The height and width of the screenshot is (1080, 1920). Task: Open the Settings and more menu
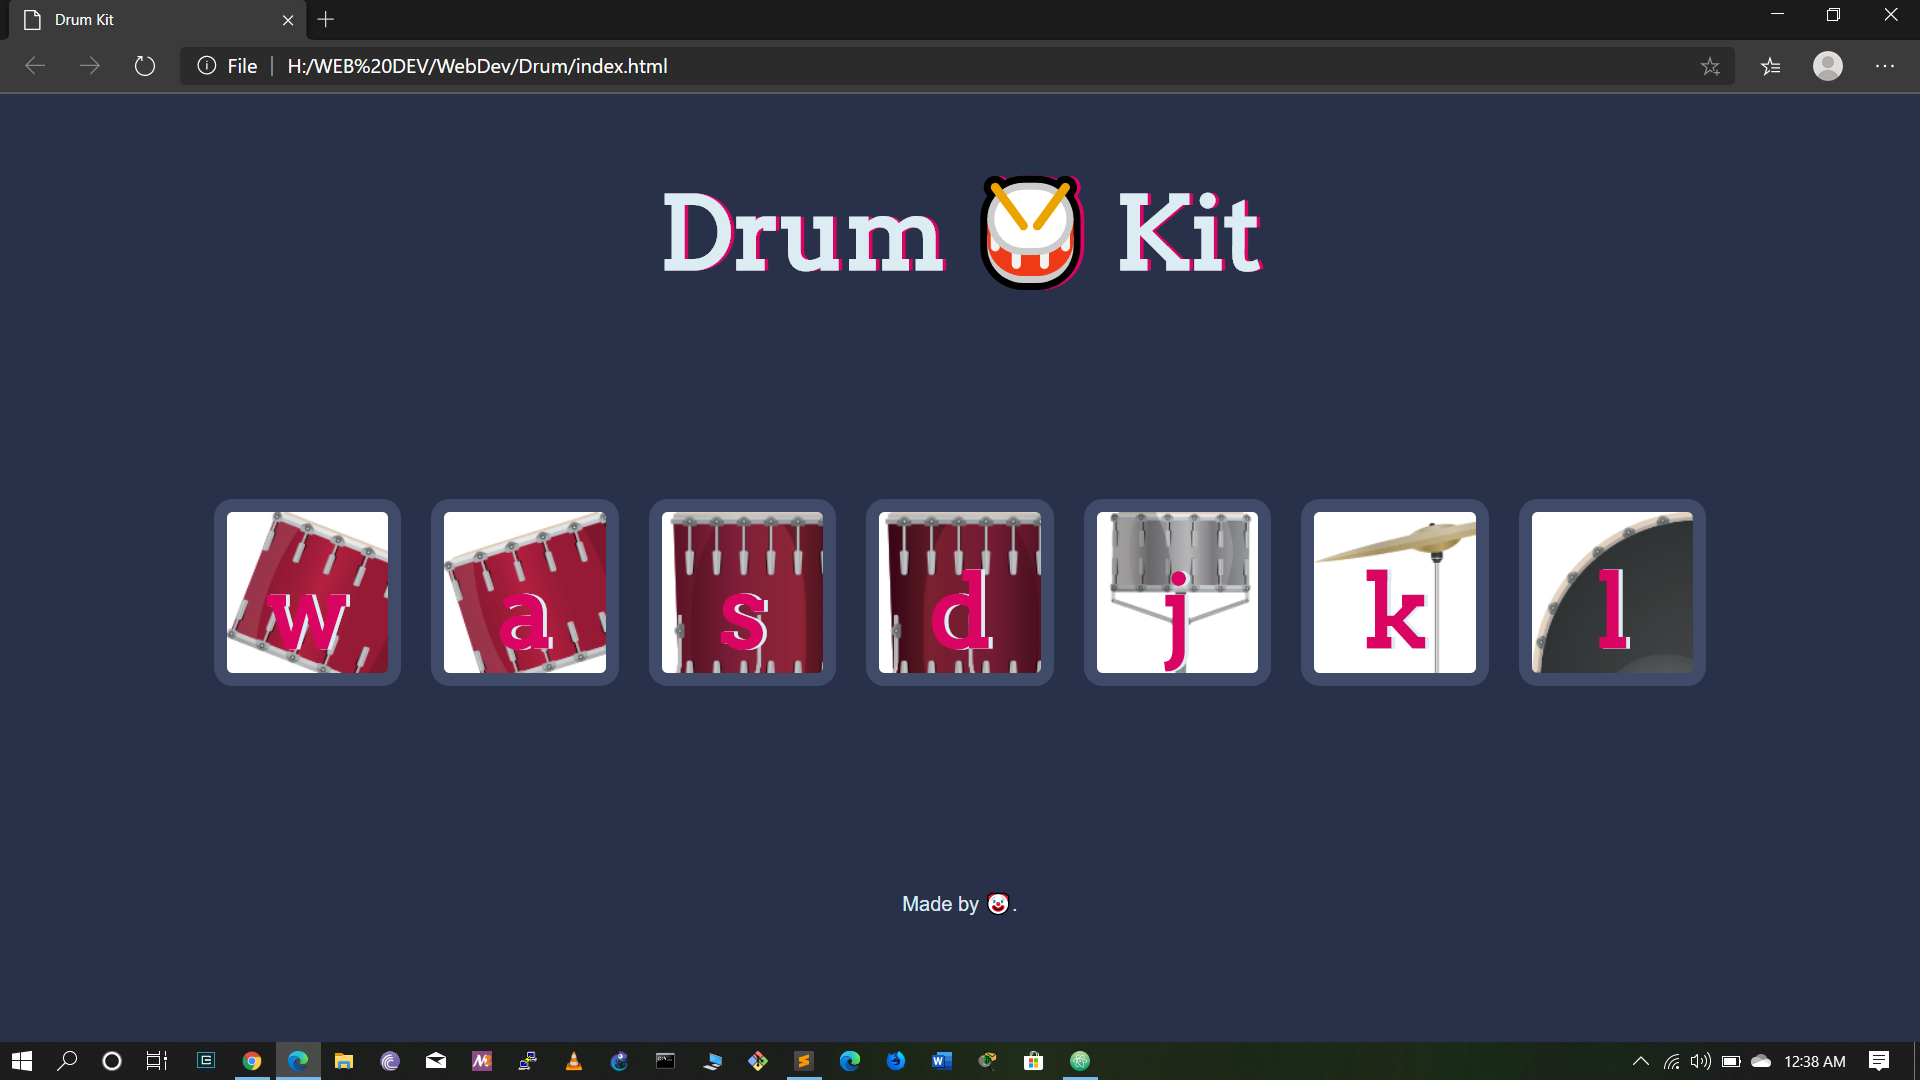click(1885, 66)
